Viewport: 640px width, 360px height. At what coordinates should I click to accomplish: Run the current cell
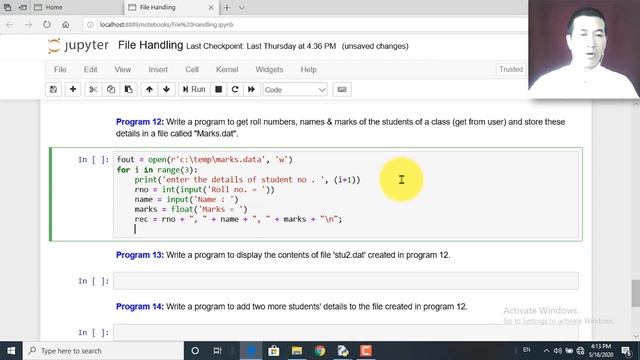pos(194,89)
